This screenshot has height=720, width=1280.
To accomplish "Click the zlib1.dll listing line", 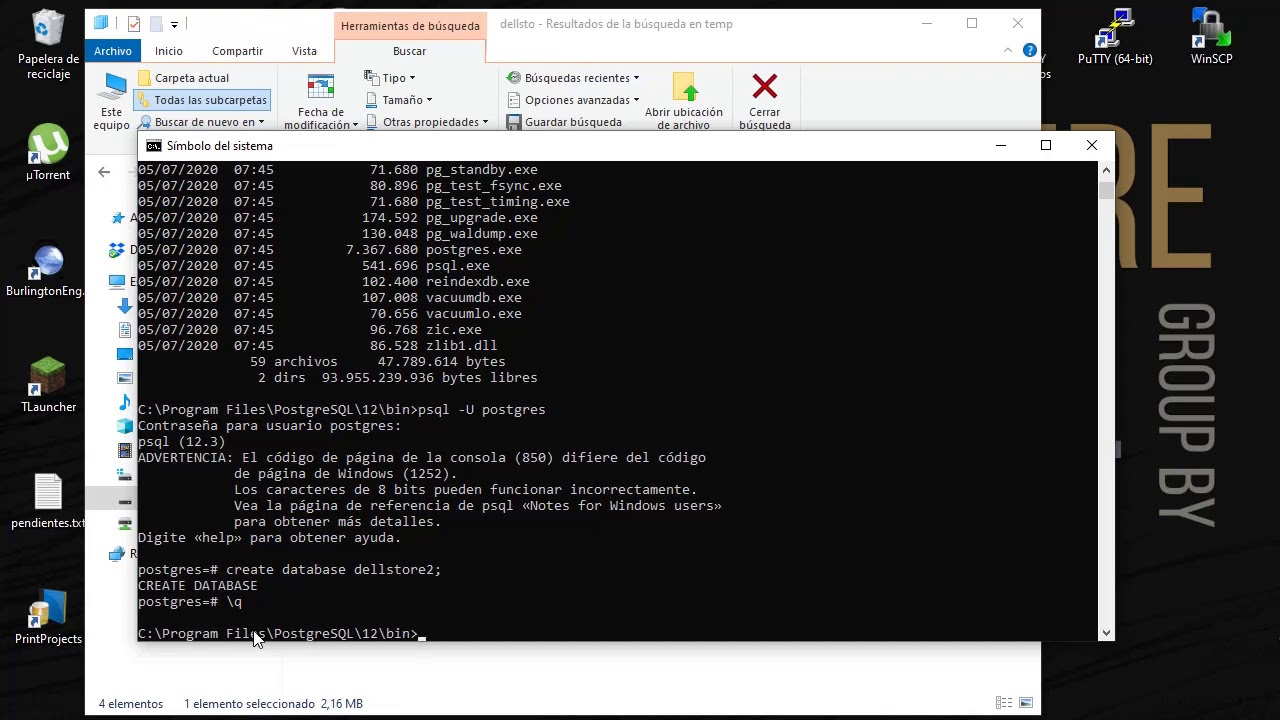I will [x=318, y=346].
